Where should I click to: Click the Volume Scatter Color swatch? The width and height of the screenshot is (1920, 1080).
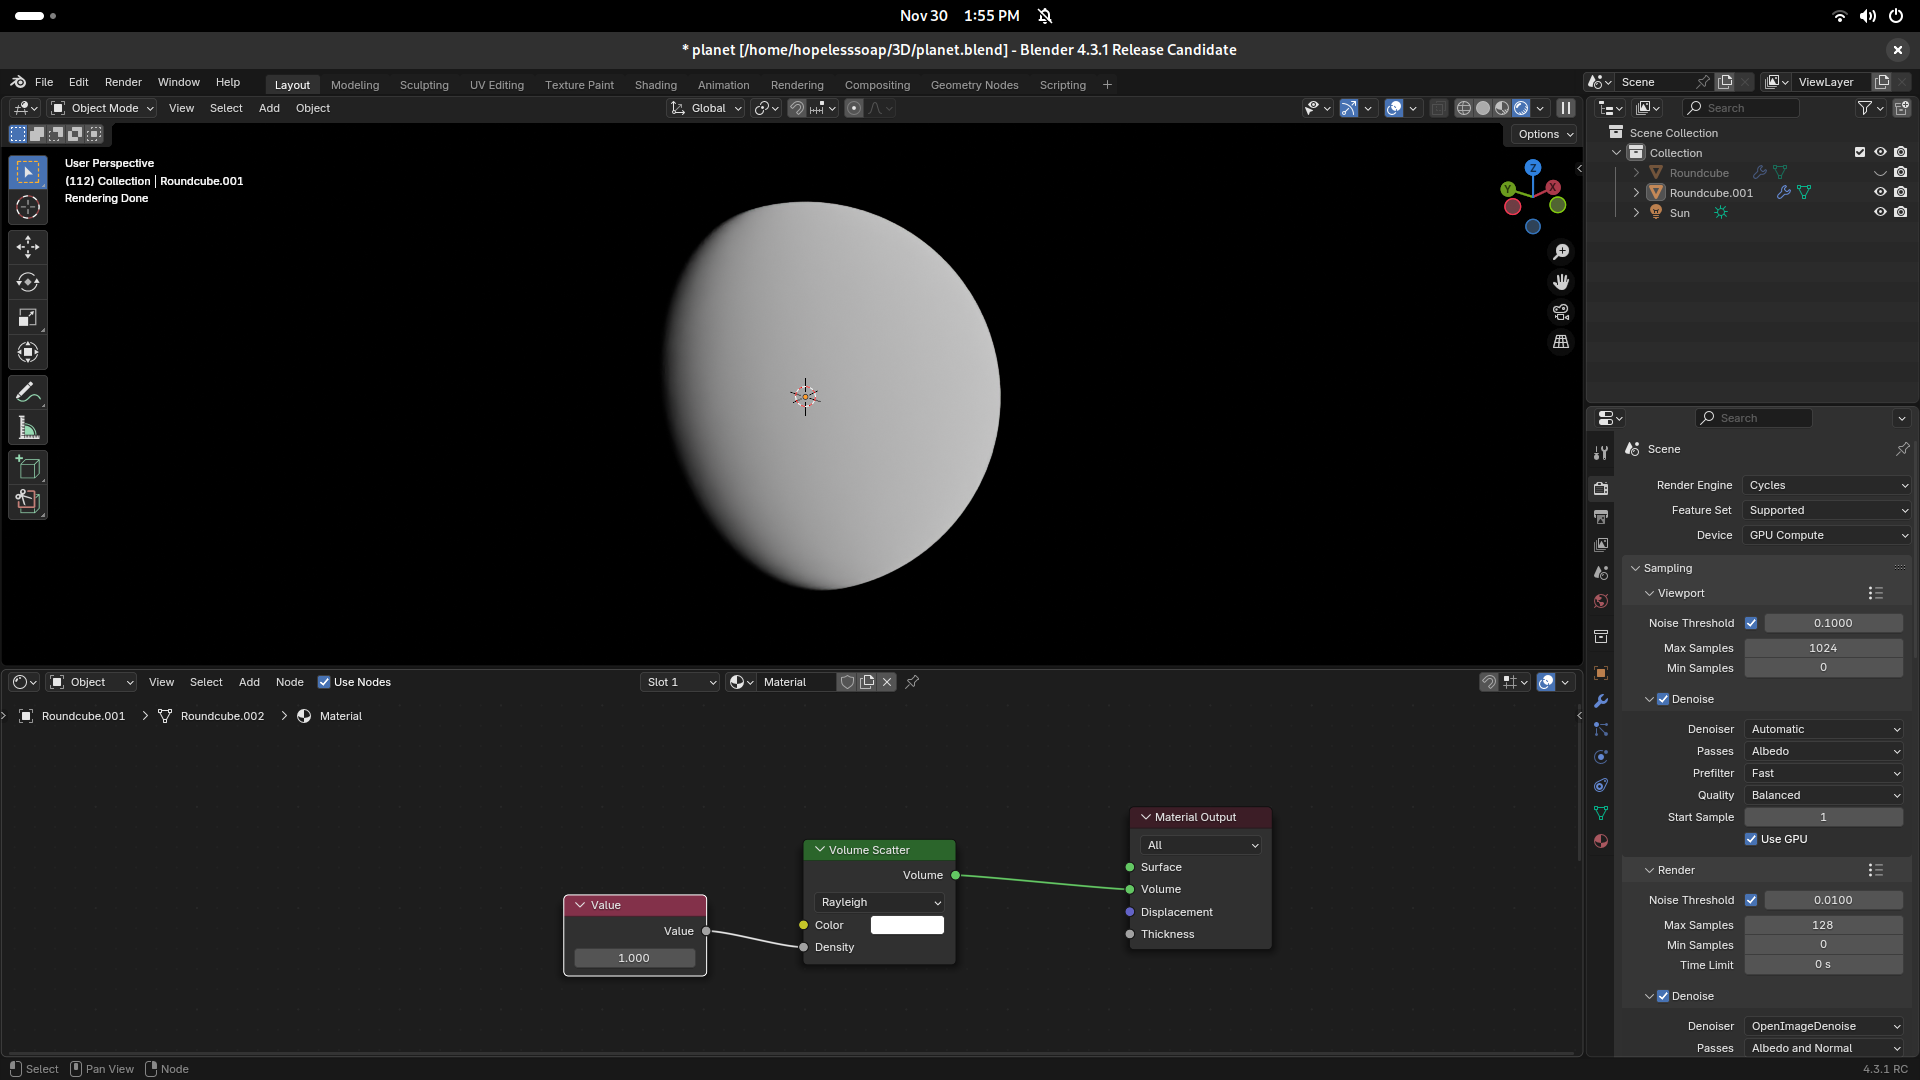(907, 925)
